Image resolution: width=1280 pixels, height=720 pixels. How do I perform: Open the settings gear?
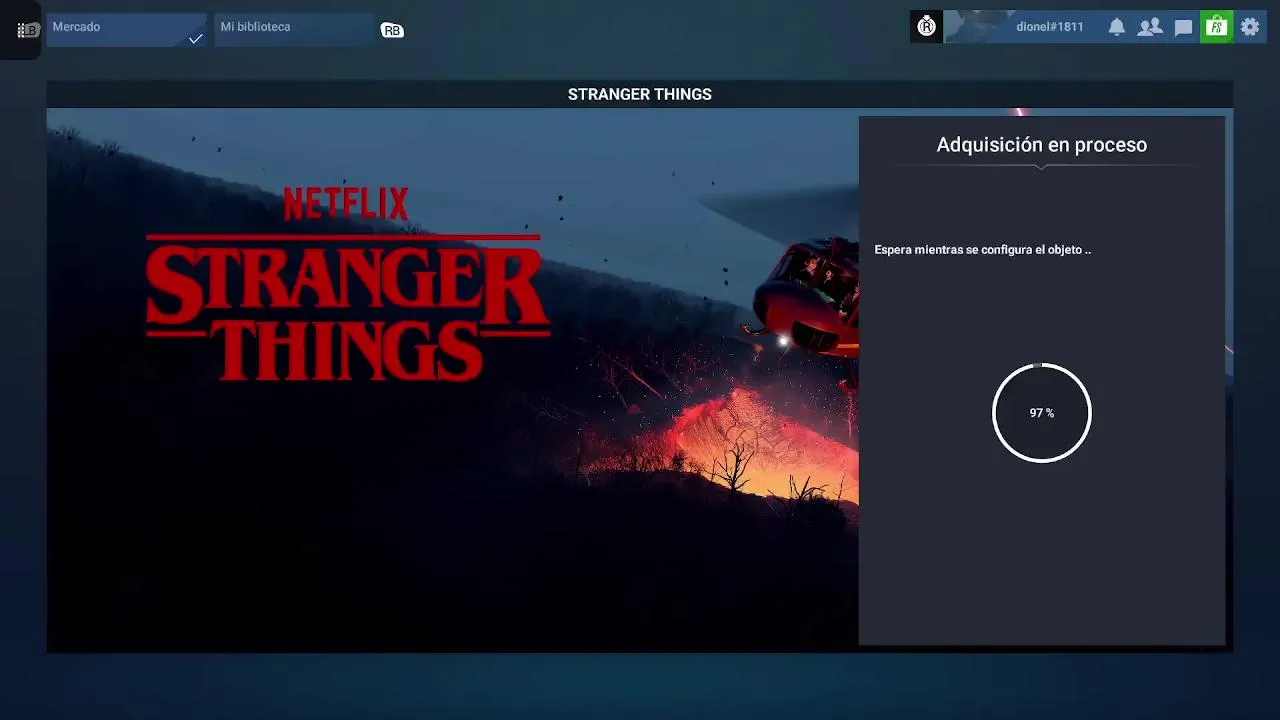(1250, 27)
